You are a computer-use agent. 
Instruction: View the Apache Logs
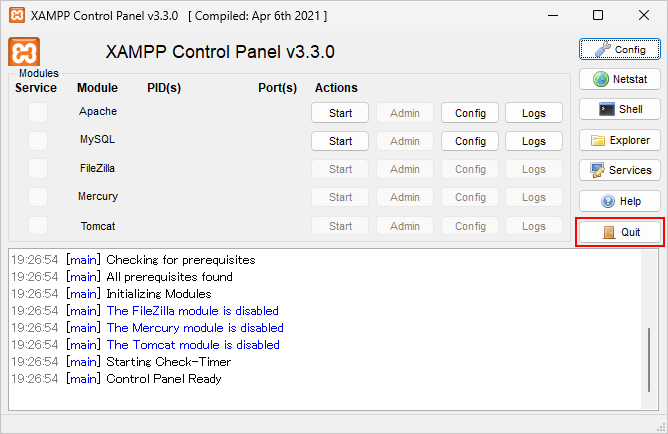click(534, 113)
